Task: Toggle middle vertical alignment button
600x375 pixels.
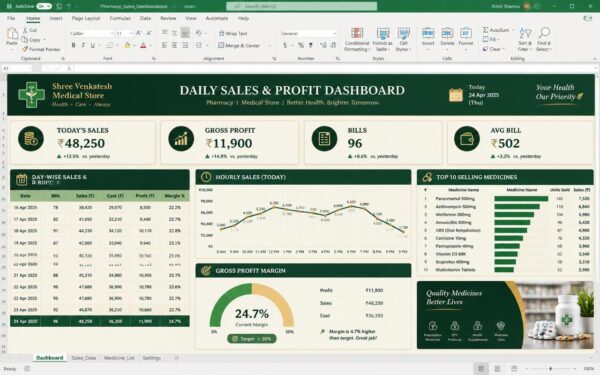Action: 174,33
